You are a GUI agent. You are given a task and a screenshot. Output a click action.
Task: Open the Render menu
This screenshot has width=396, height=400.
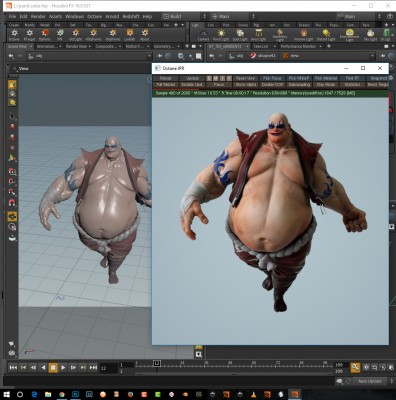pyautogui.click(x=38, y=16)
